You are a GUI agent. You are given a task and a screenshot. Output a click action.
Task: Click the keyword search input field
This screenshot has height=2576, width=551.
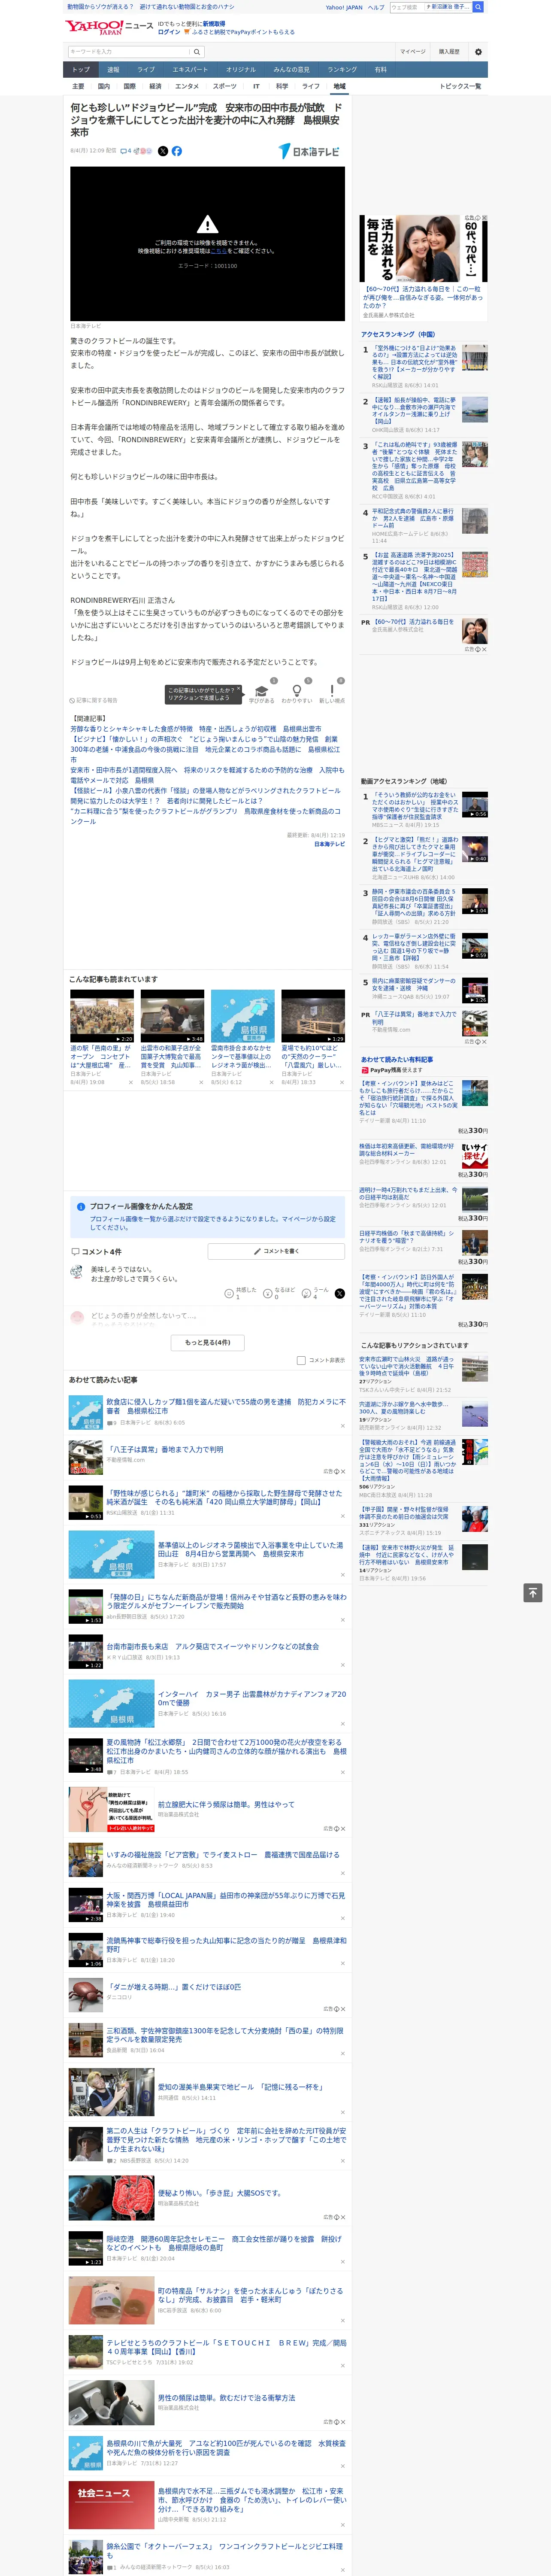tap(129, 52)
